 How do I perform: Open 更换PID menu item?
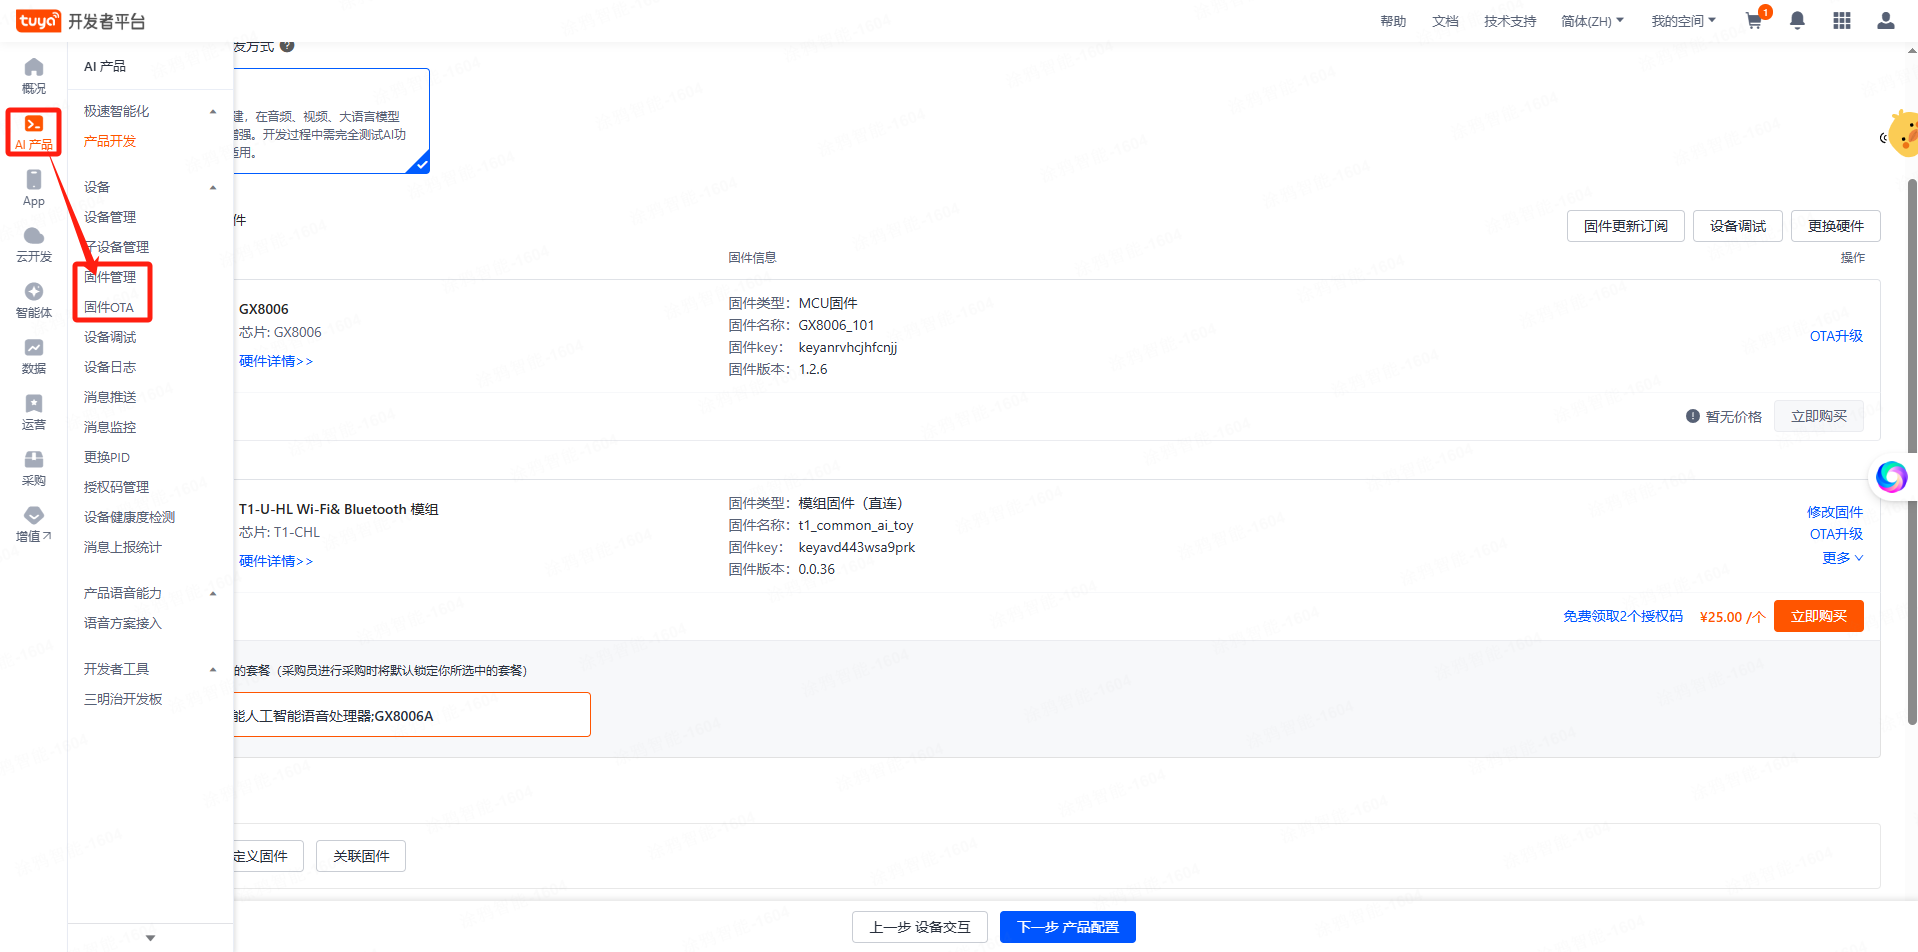(x=107, y=457)
